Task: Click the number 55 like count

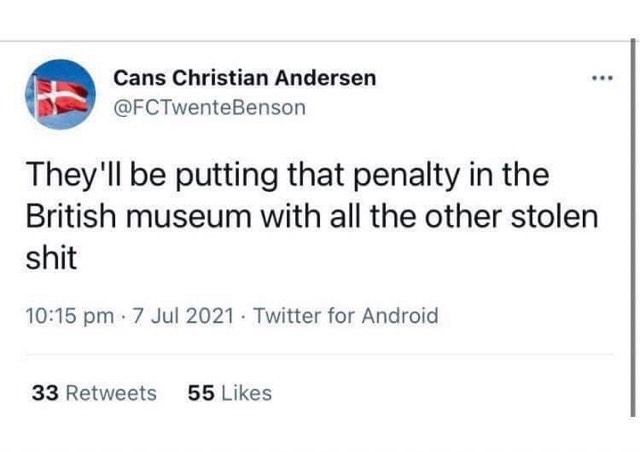Action: 201,393
